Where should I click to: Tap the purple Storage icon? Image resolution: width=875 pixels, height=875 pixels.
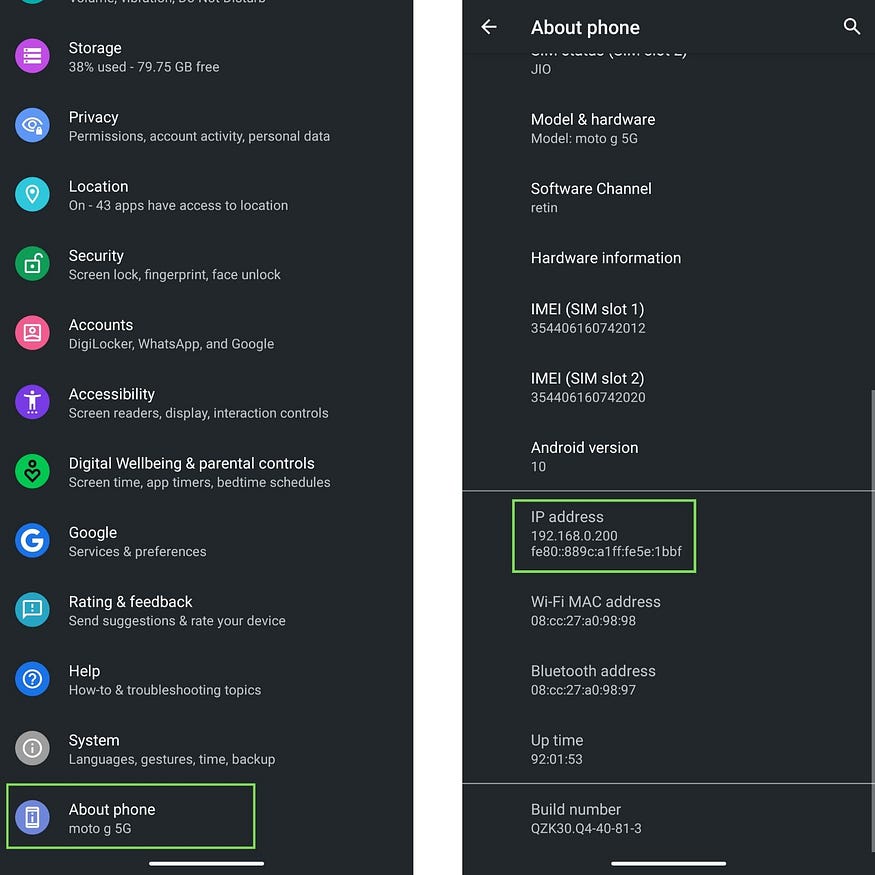tap(32, 56)
